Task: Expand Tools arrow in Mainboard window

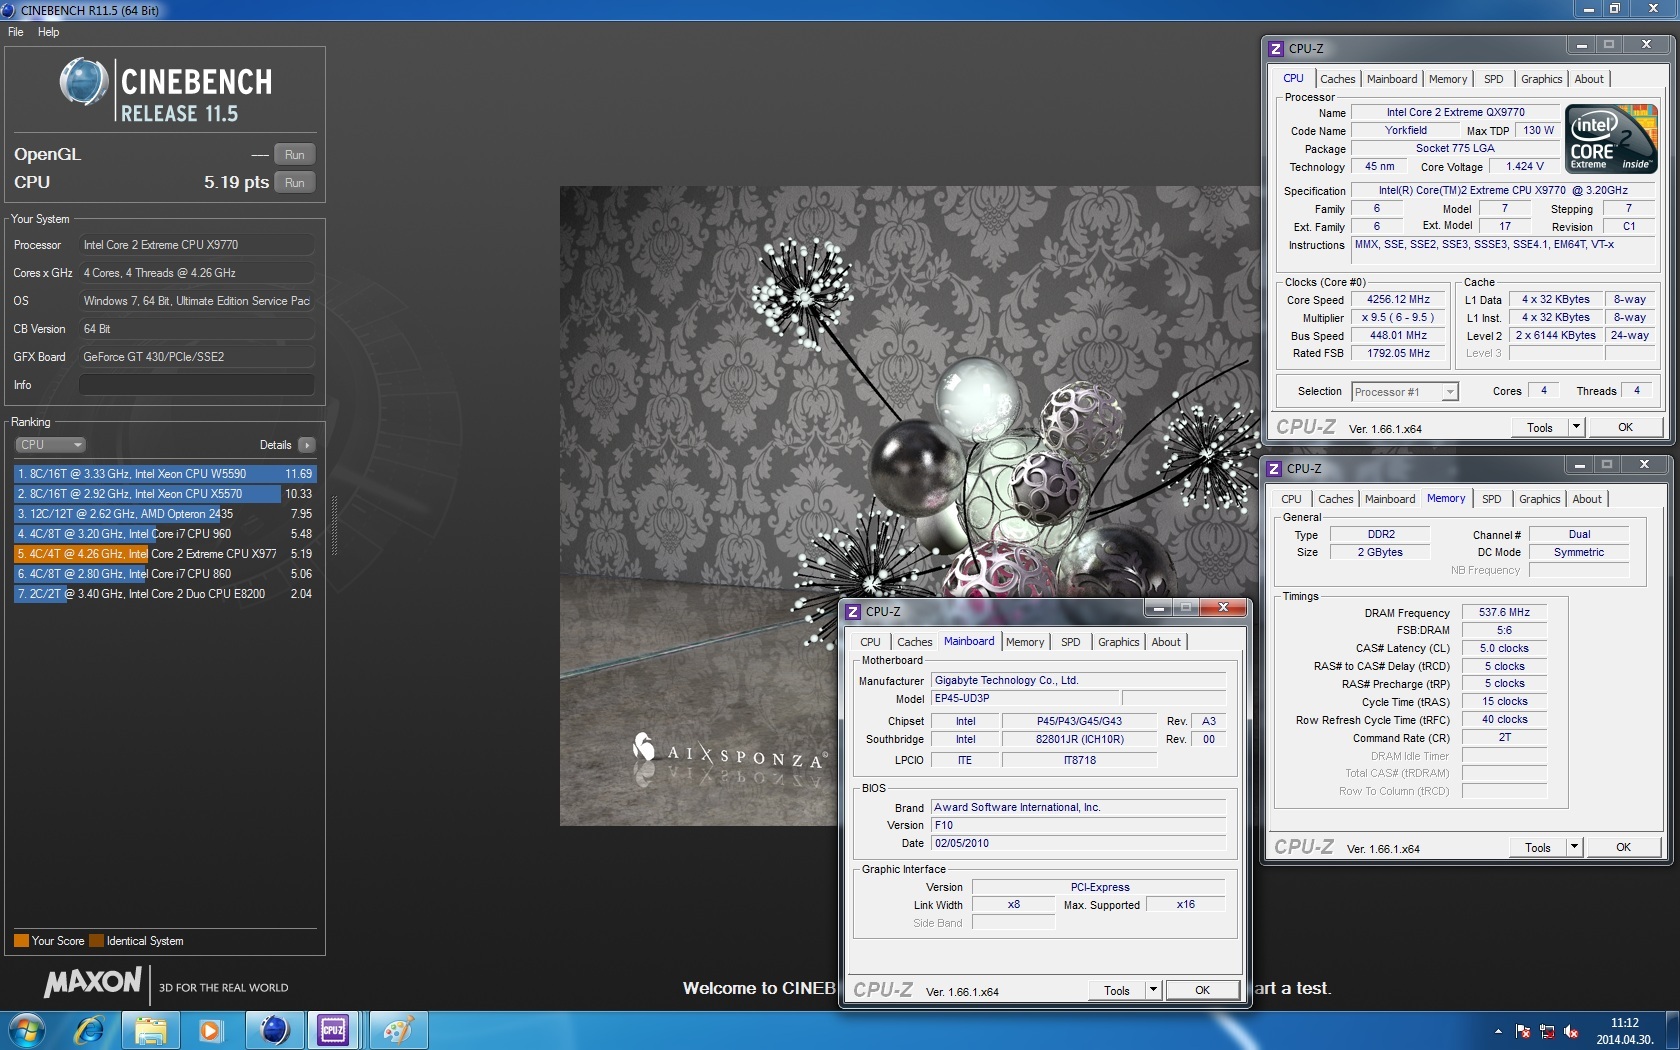Action: pyautogui.click(x=1153, y=990)
